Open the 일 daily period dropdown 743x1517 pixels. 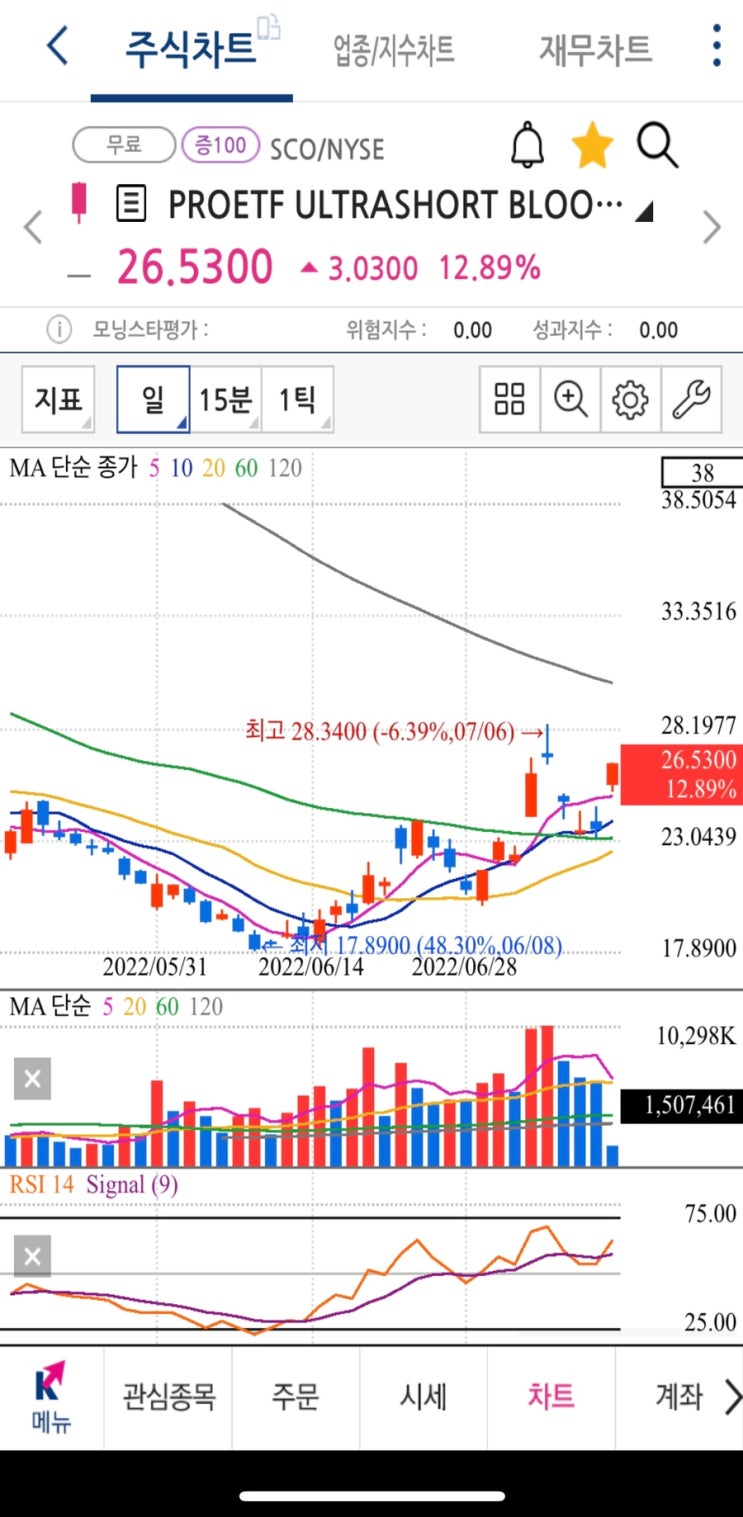pyautogui.click(x=153, y=400)
